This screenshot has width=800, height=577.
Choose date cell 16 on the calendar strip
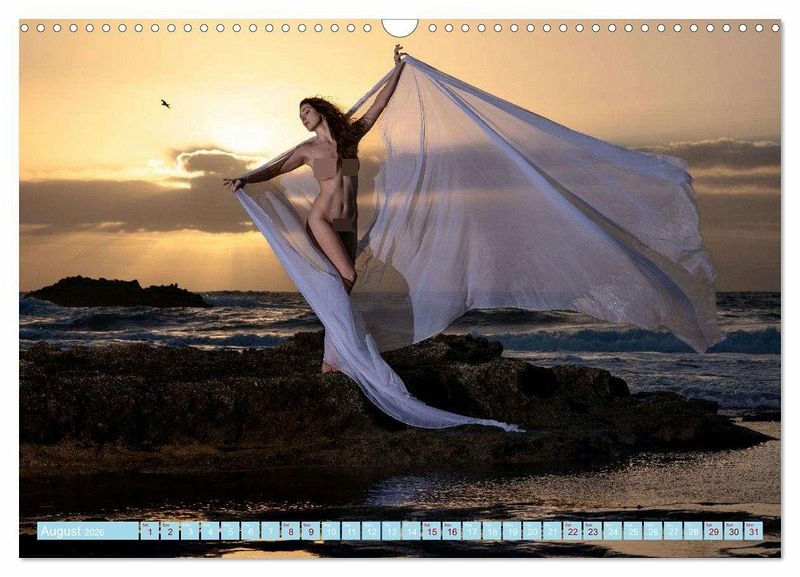pyautogui.click(x=451, y=531)
